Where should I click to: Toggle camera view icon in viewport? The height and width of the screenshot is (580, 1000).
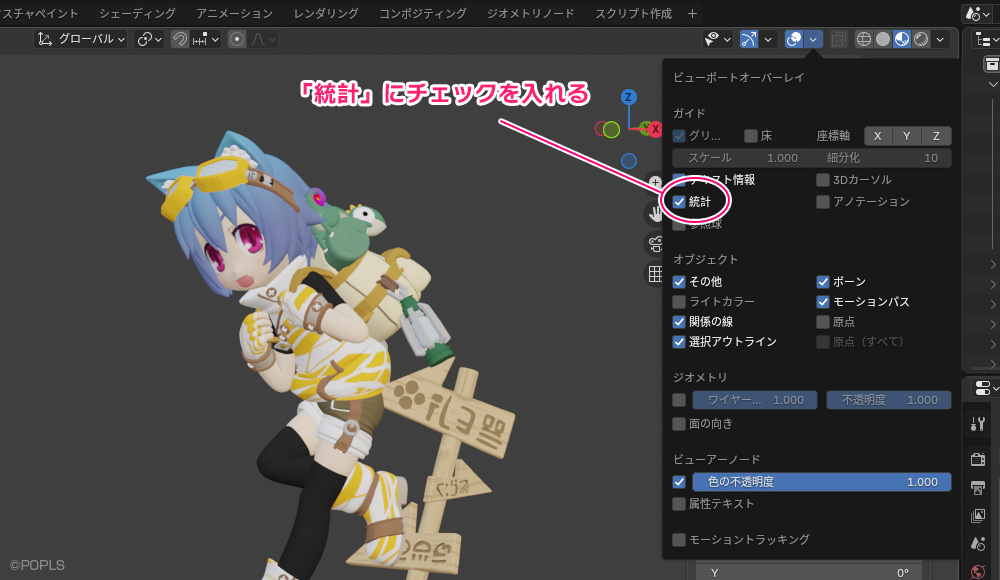pyautogui.click(x=655, y=244)
